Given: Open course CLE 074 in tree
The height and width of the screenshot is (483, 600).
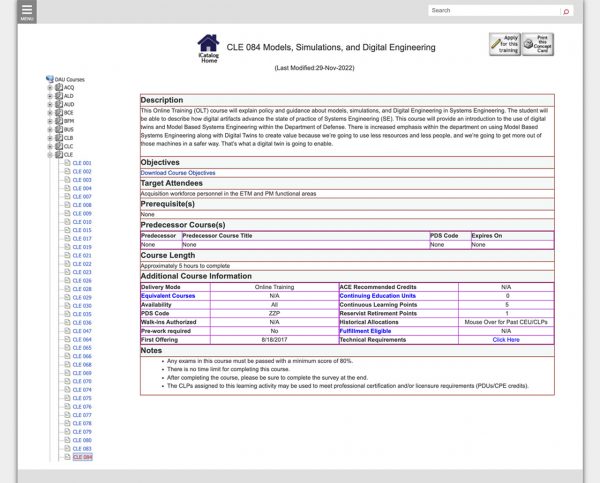Looking at the screenshot, I should [82, 390].
